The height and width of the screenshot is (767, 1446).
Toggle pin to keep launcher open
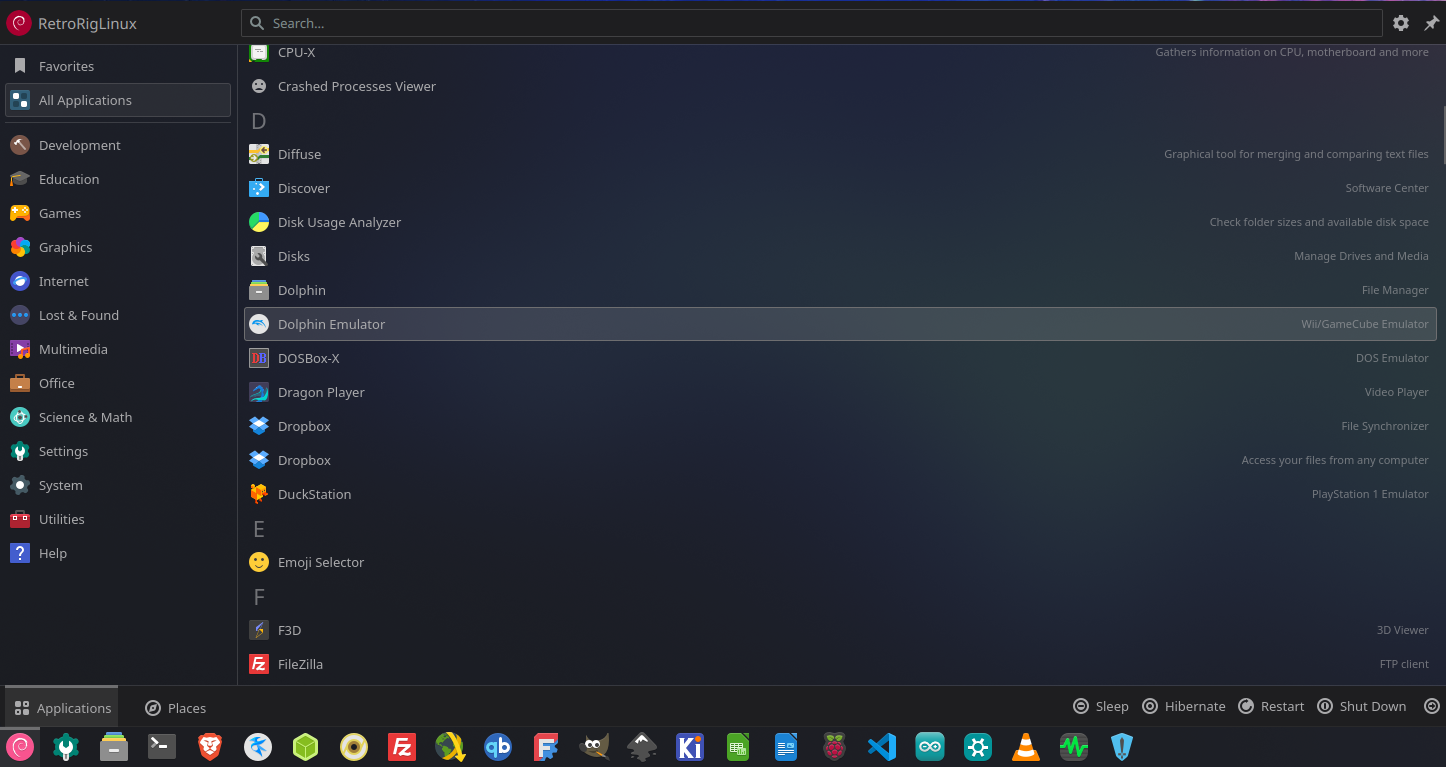(x=1431, y=23)
